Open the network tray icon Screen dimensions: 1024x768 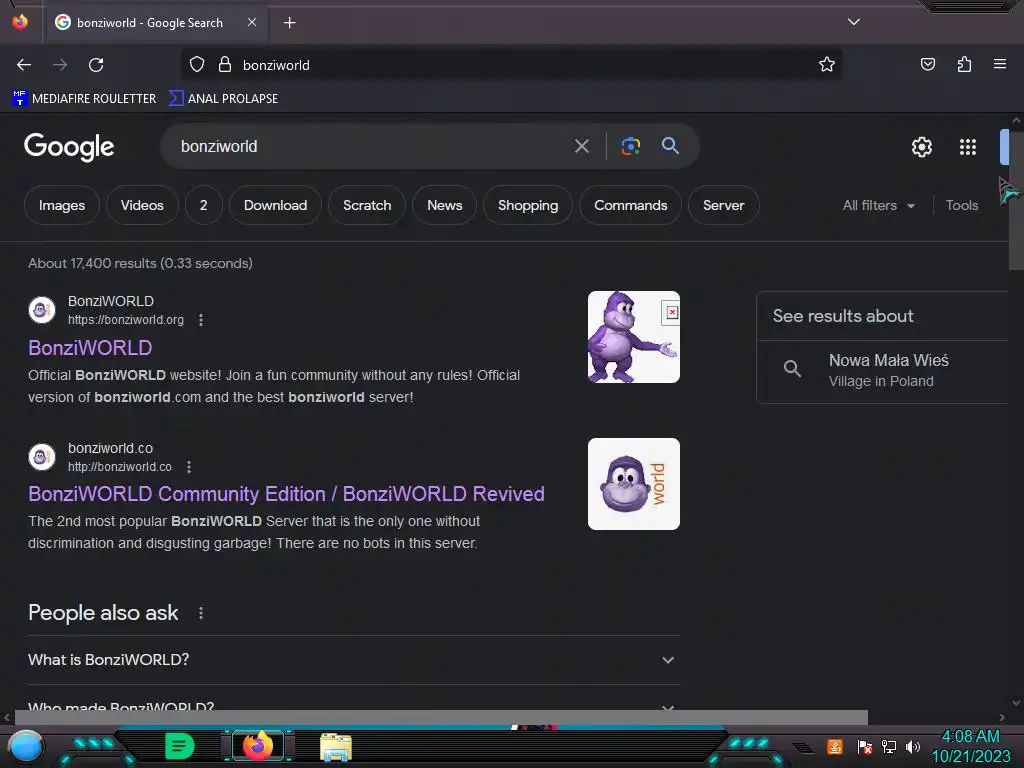[889, 746]
